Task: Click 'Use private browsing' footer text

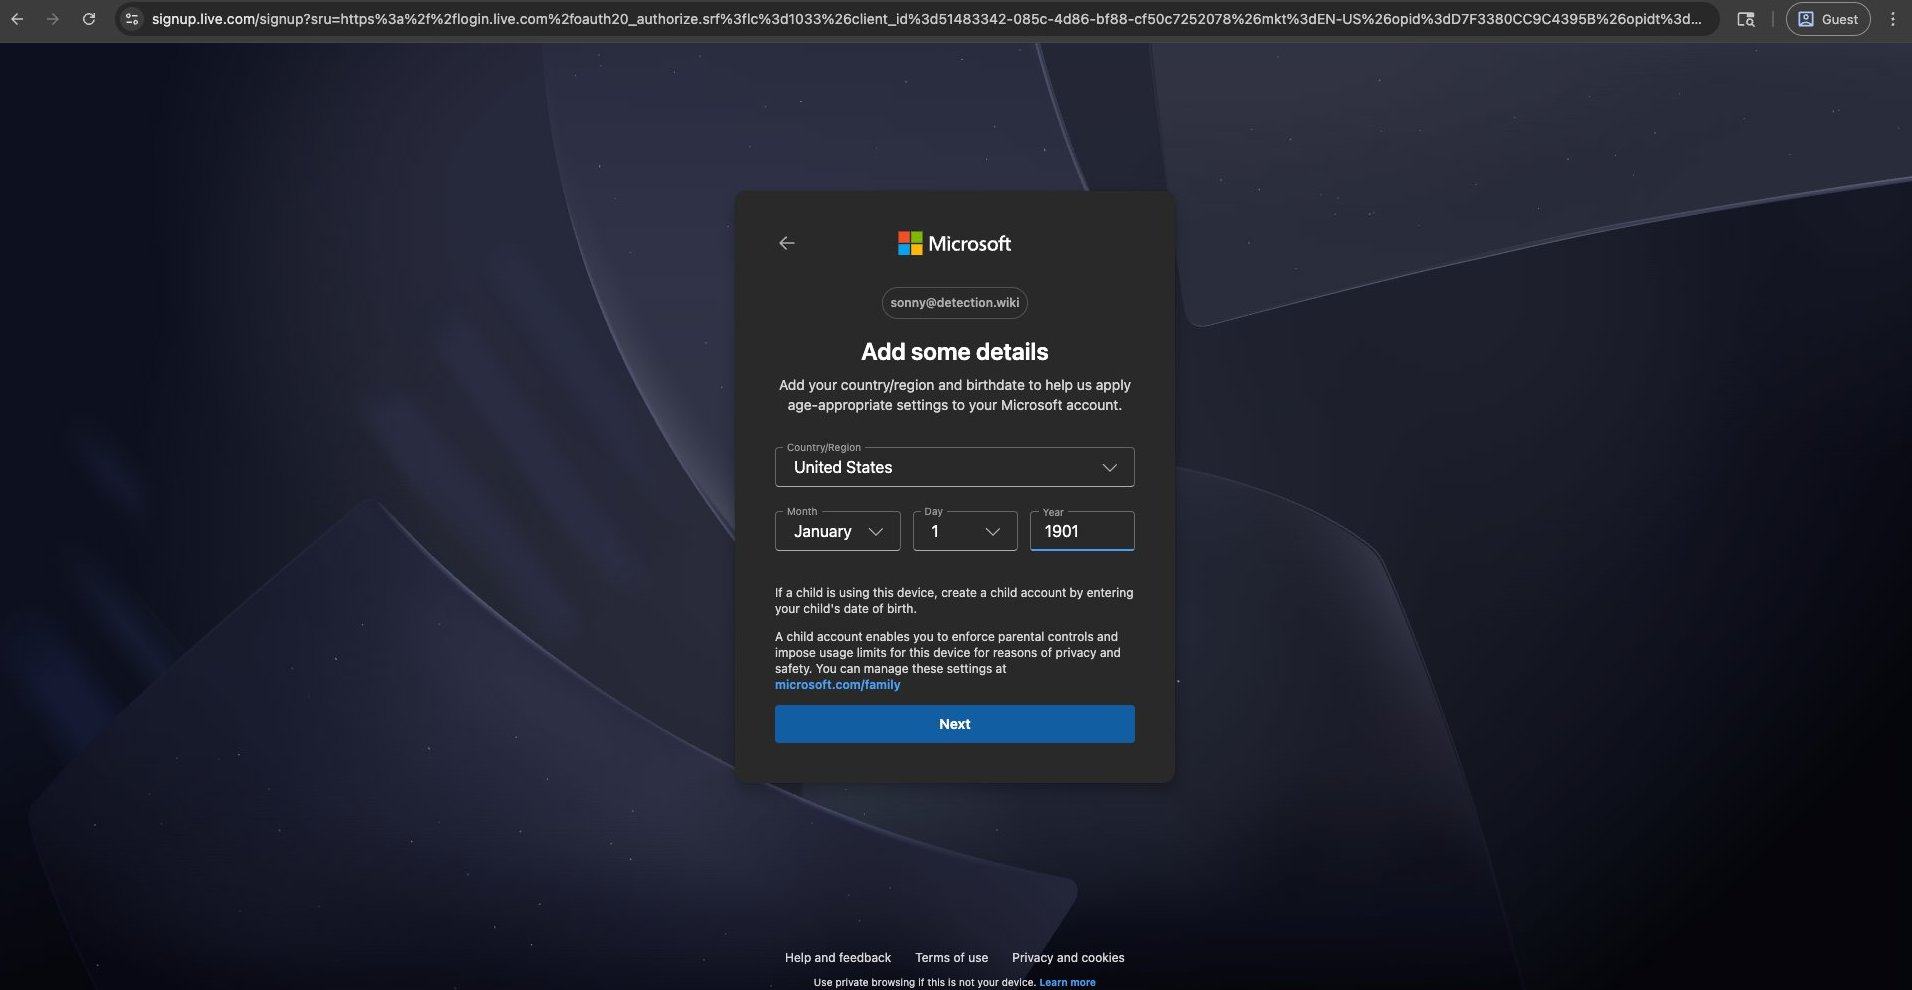Action: point(865,983)
